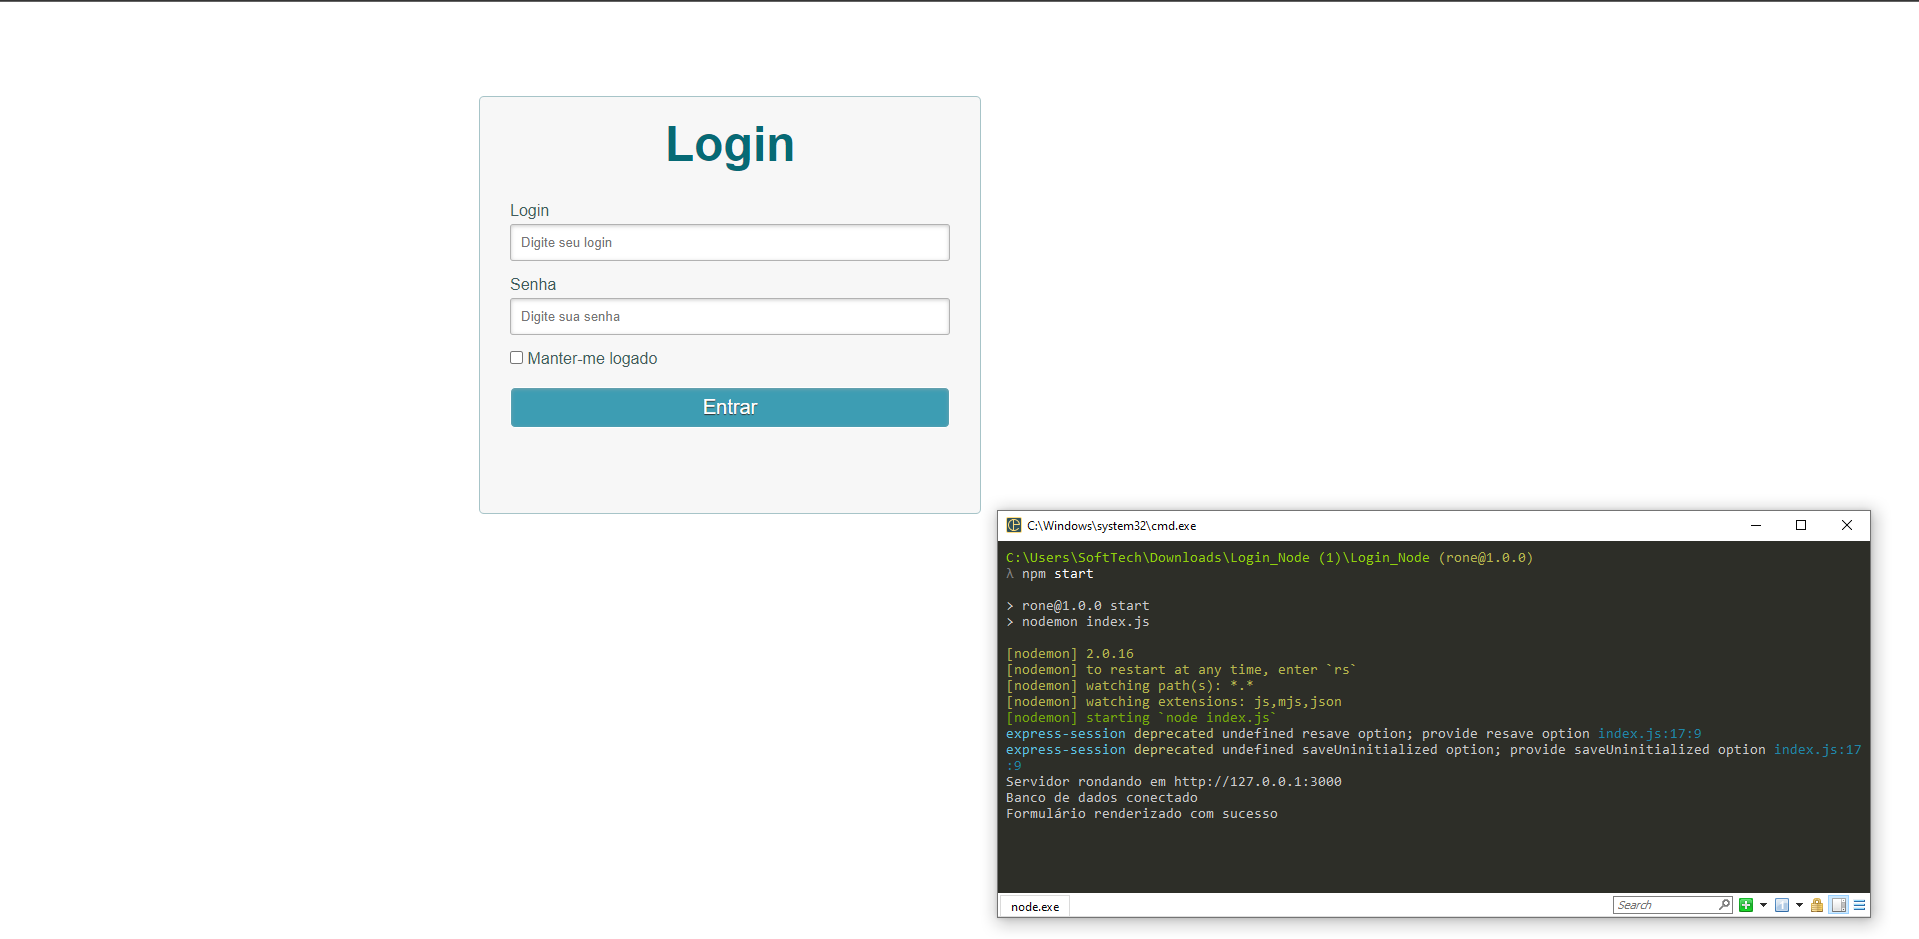Click the cmd.exe title bar app icon

[1013, 525]
